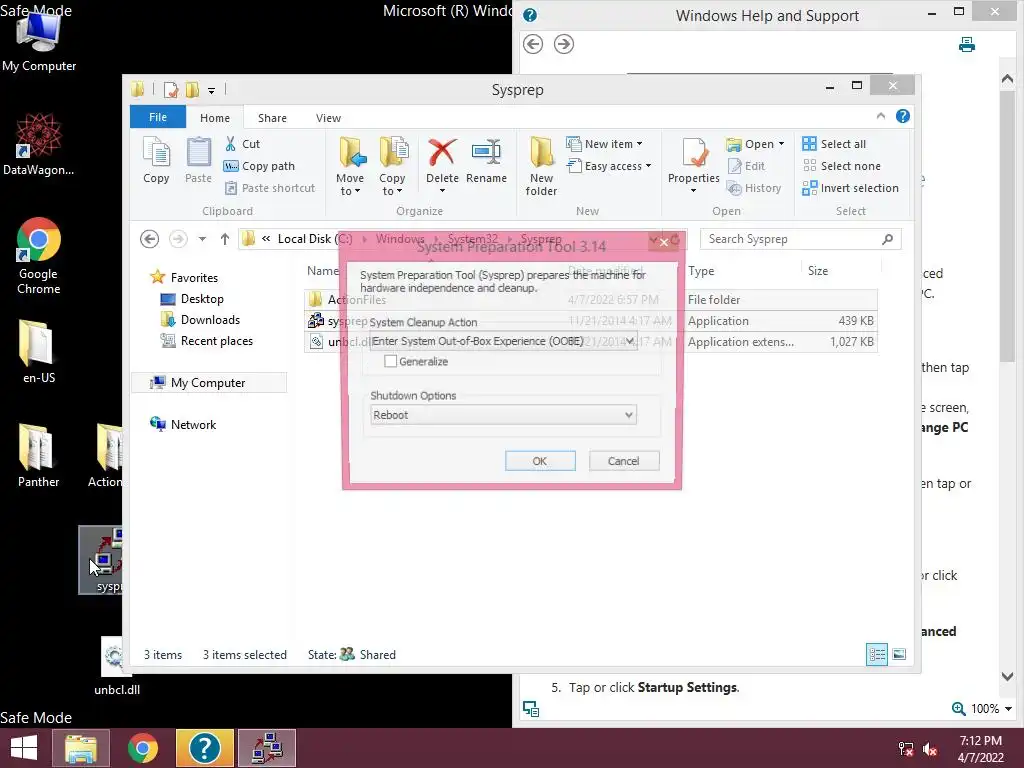Viewport: 1024px width, 768px height.
Task: Open the recent locations dropdown arrow
Action: (x=202, y=239)
